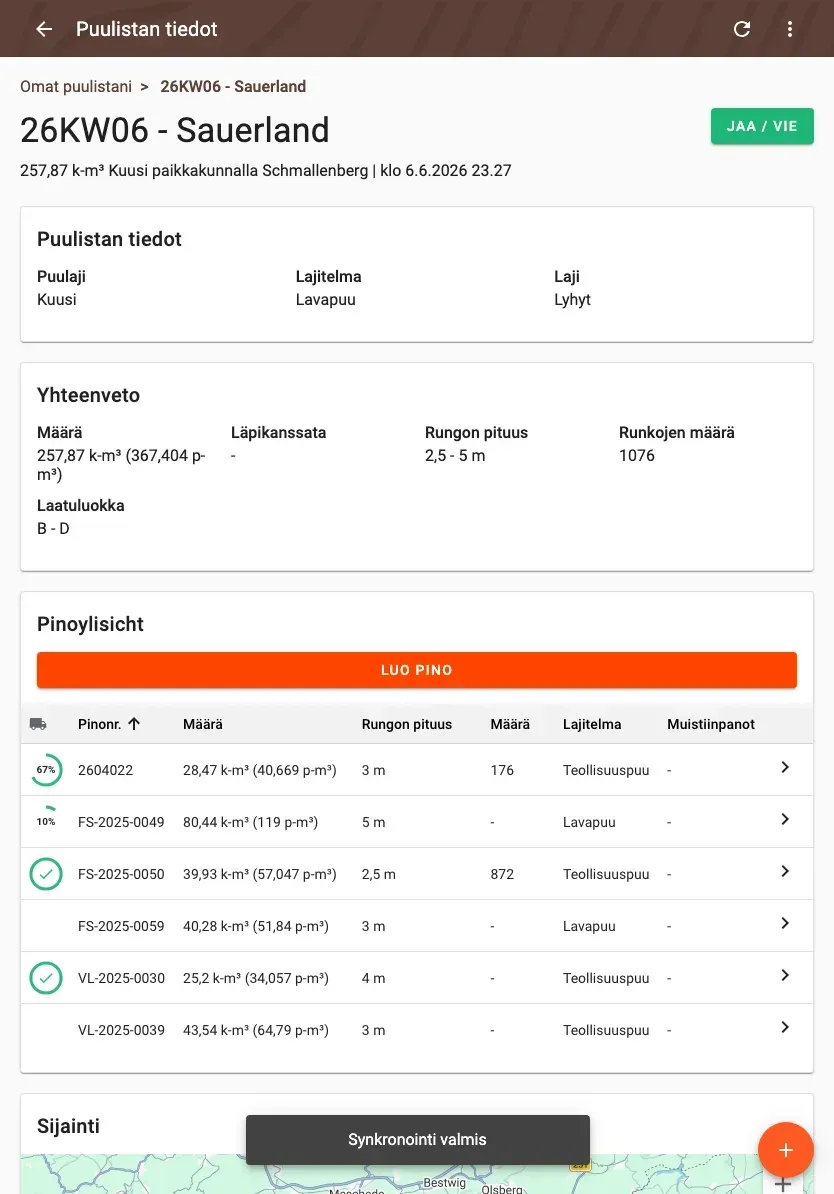Expand pile FS-2025-0049 with its chevron

[785, 819]
